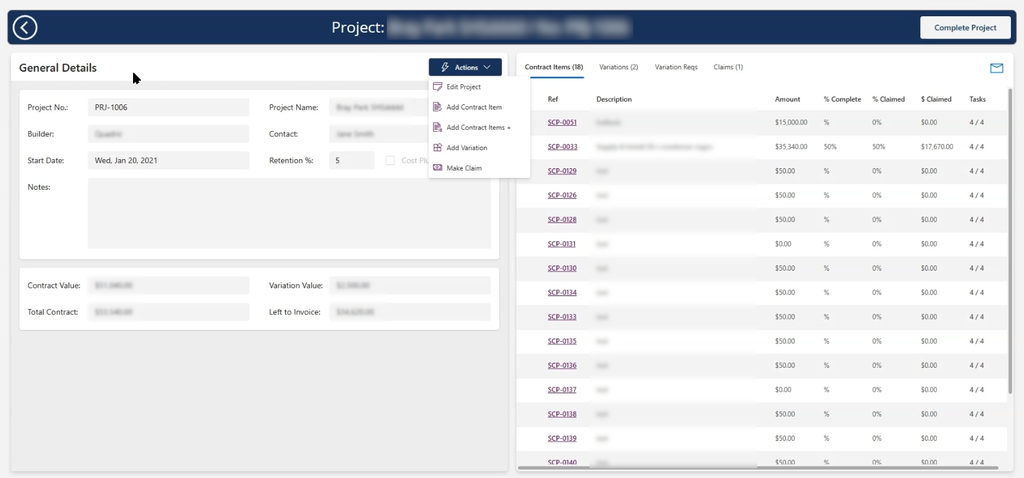The width and height of the screenshot is (1024, 478).
Task: Click the % Claimed column header
Action: click(888, 99)
